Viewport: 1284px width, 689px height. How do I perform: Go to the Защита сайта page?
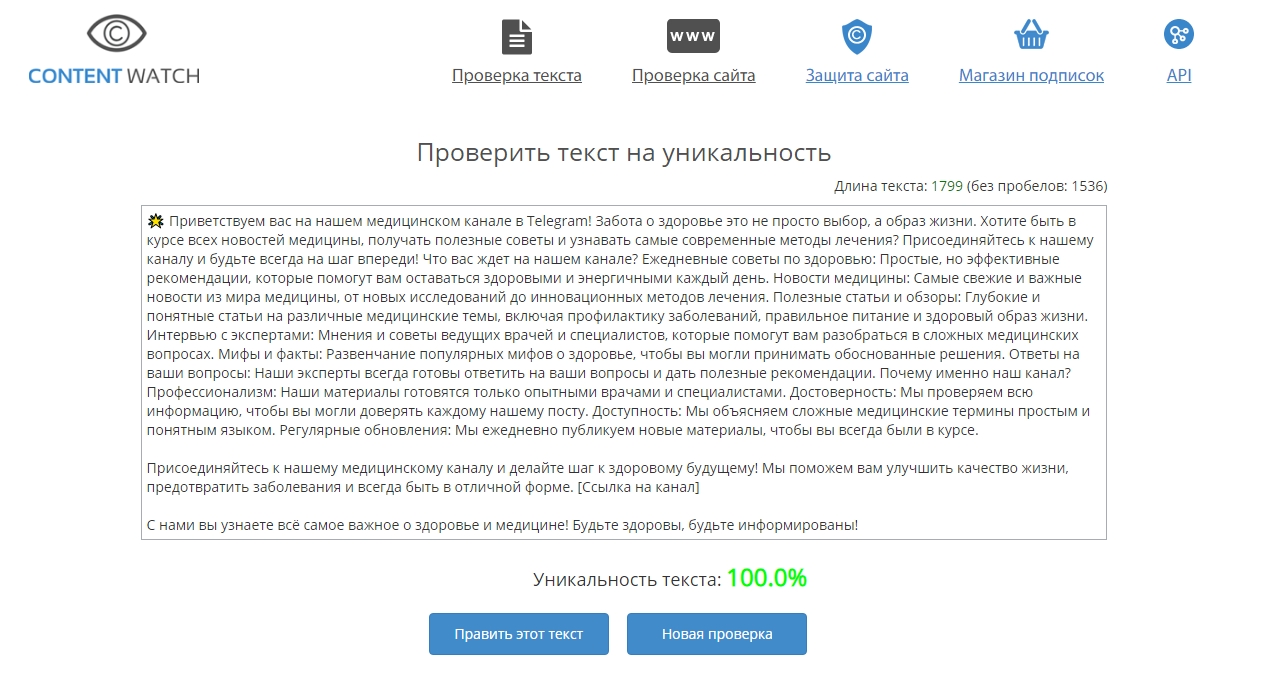[x=857, y=76]
